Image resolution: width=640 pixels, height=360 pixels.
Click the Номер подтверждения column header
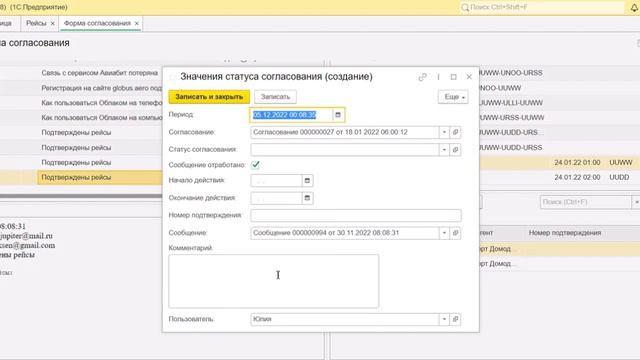tap(565, 233)
